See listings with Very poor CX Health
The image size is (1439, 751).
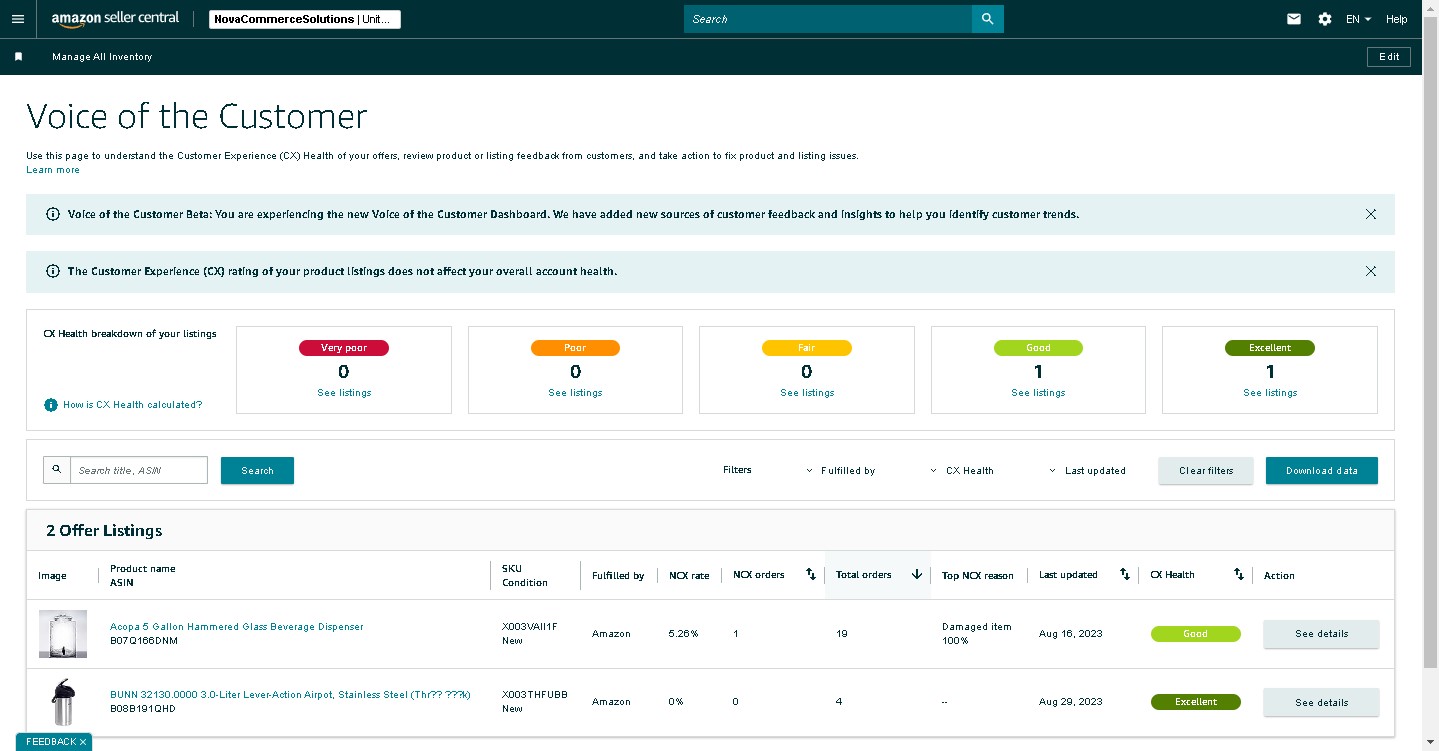[x=344, y=393]
